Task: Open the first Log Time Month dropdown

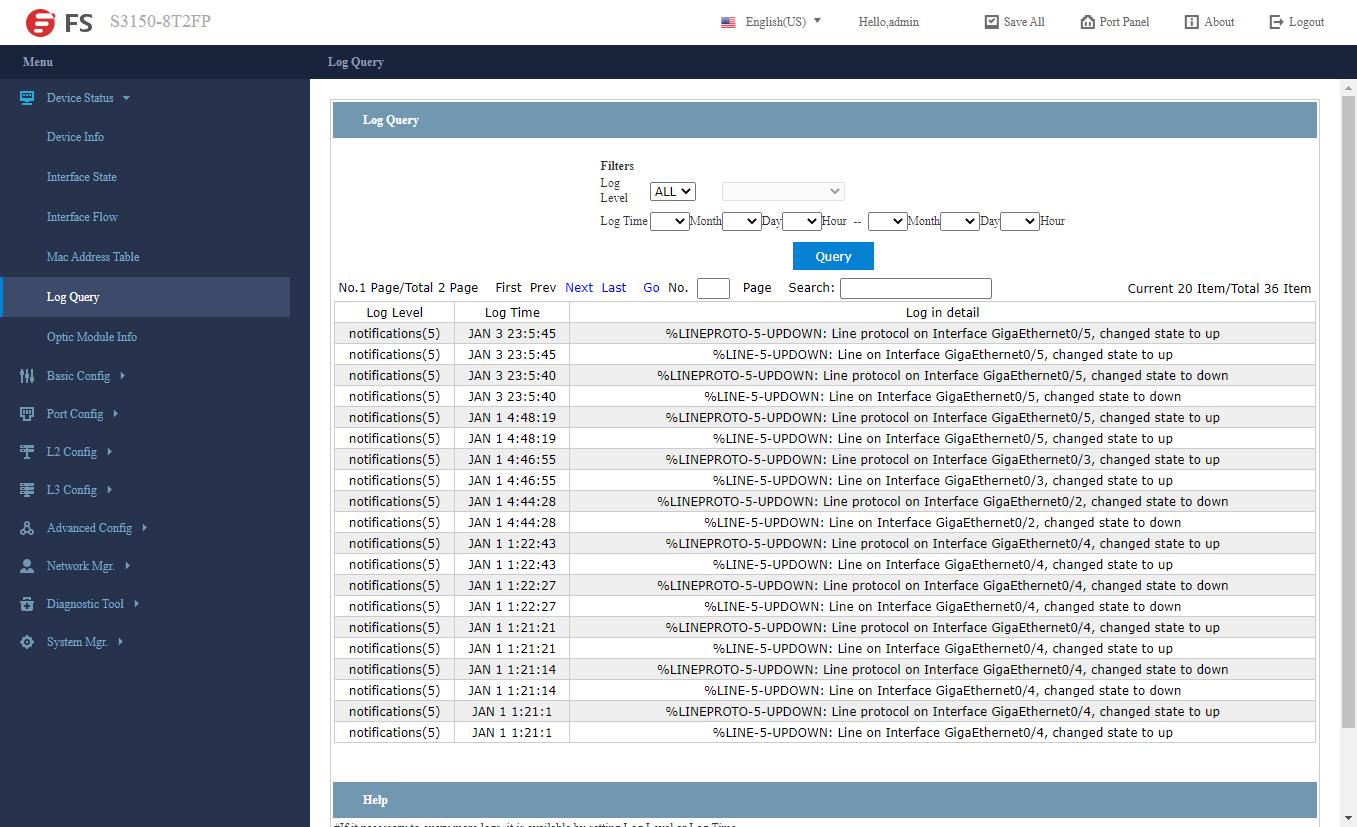Action: point(669,221)
